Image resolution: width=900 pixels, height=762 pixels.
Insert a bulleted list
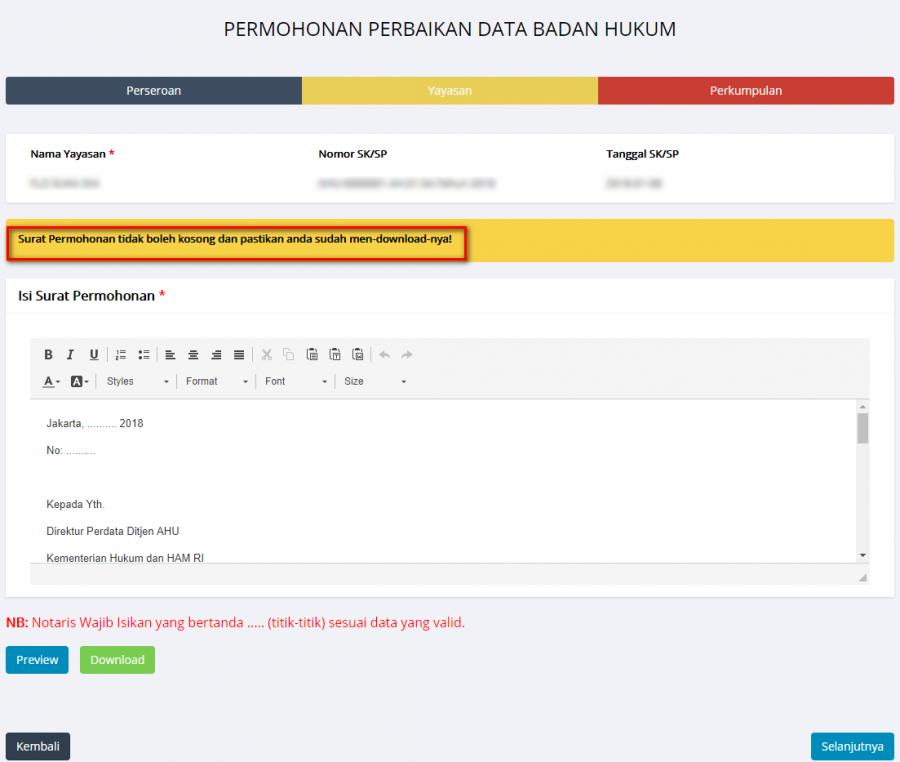(144, 355)
